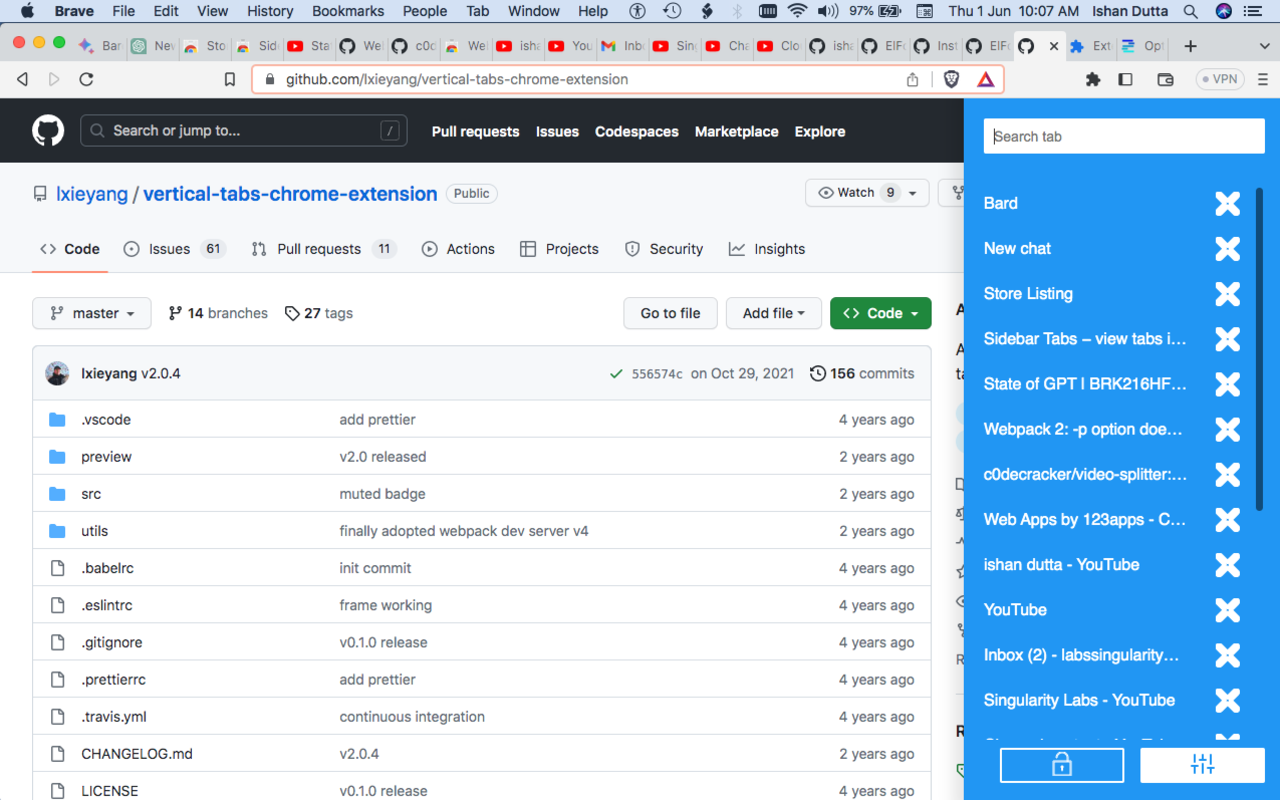
Task: Close the YouTube tab
Action: (1226, 609)
